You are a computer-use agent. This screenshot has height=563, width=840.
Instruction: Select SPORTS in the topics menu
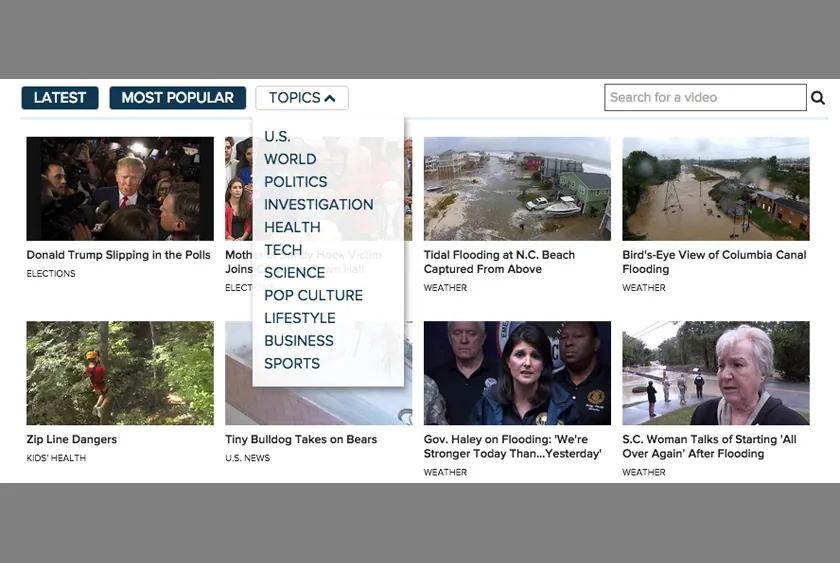(292, 363)
